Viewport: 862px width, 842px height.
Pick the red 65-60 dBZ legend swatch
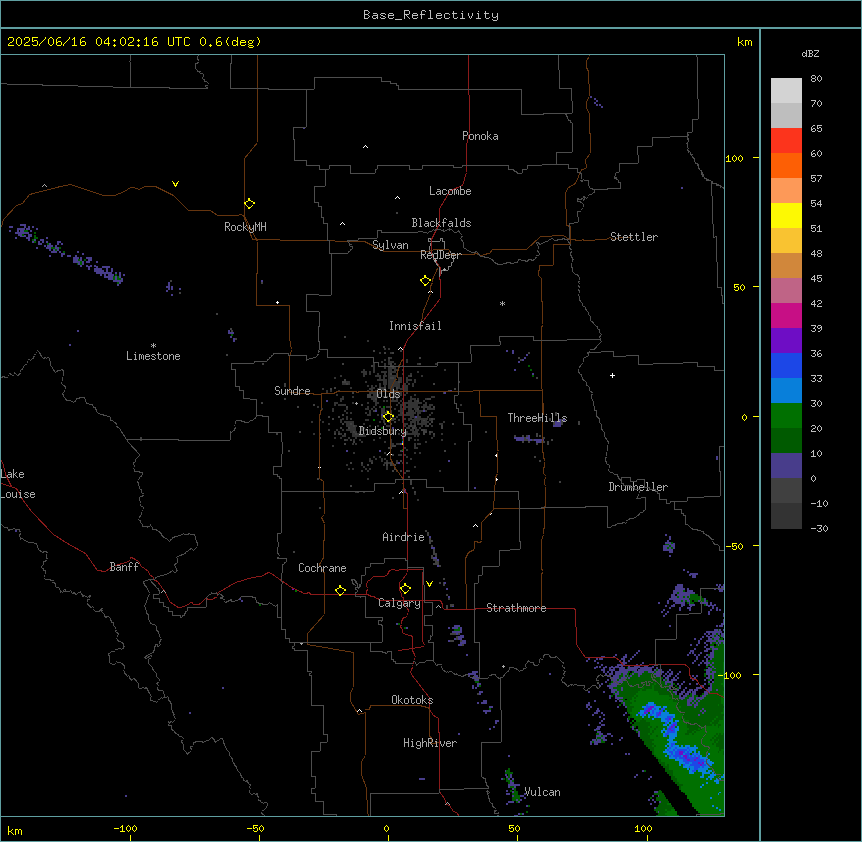coord(786,141)
